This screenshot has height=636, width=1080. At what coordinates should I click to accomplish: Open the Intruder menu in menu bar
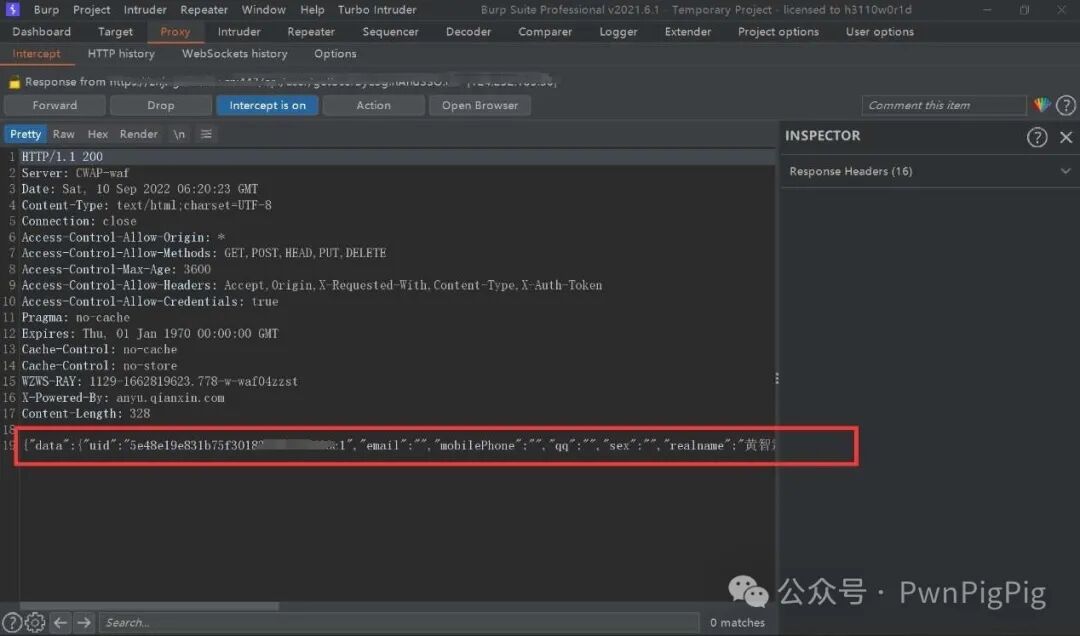(145, 10)
